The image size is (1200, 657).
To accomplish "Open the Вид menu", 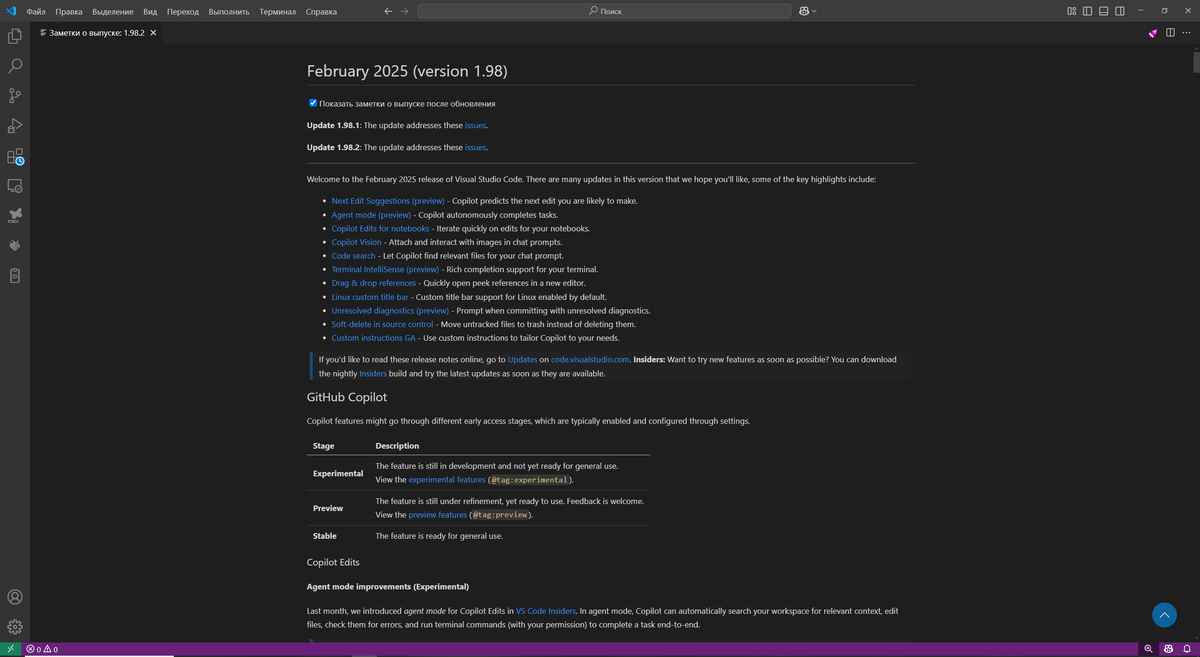I will [x=150, y=11].
